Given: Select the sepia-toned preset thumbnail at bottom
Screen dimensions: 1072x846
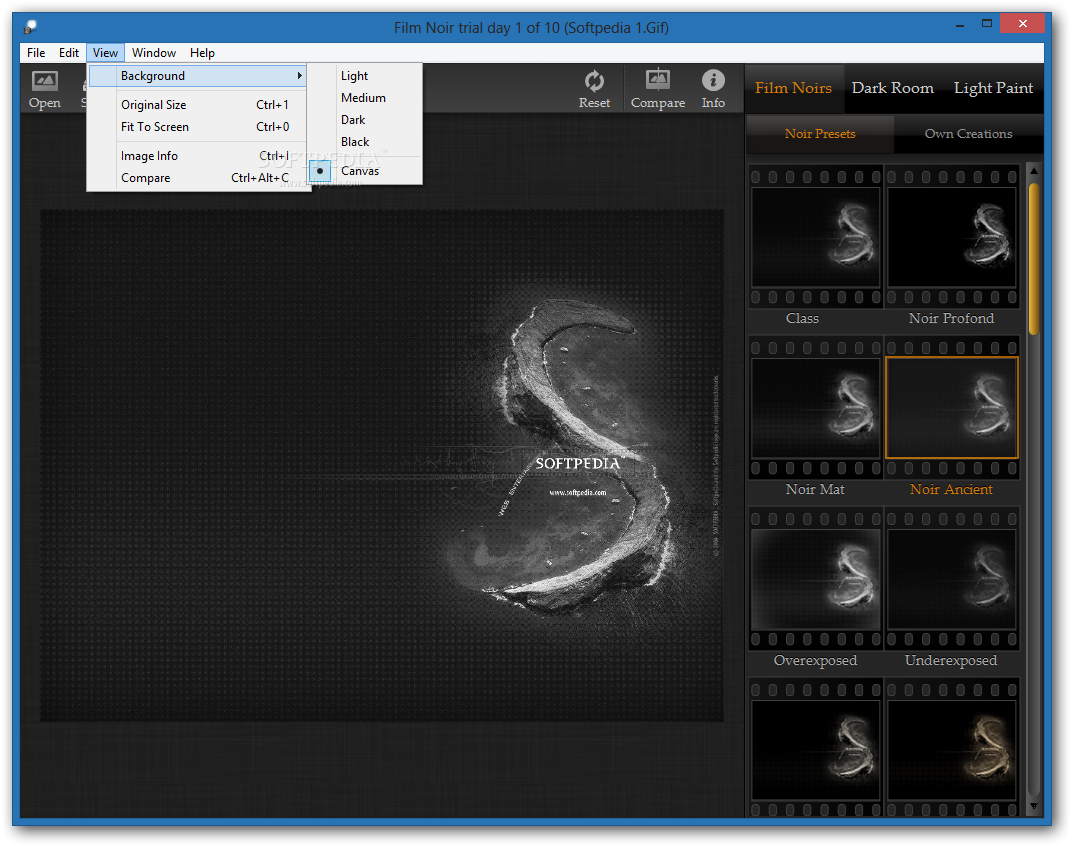Looking at the screenshot, I should point(952,750).
